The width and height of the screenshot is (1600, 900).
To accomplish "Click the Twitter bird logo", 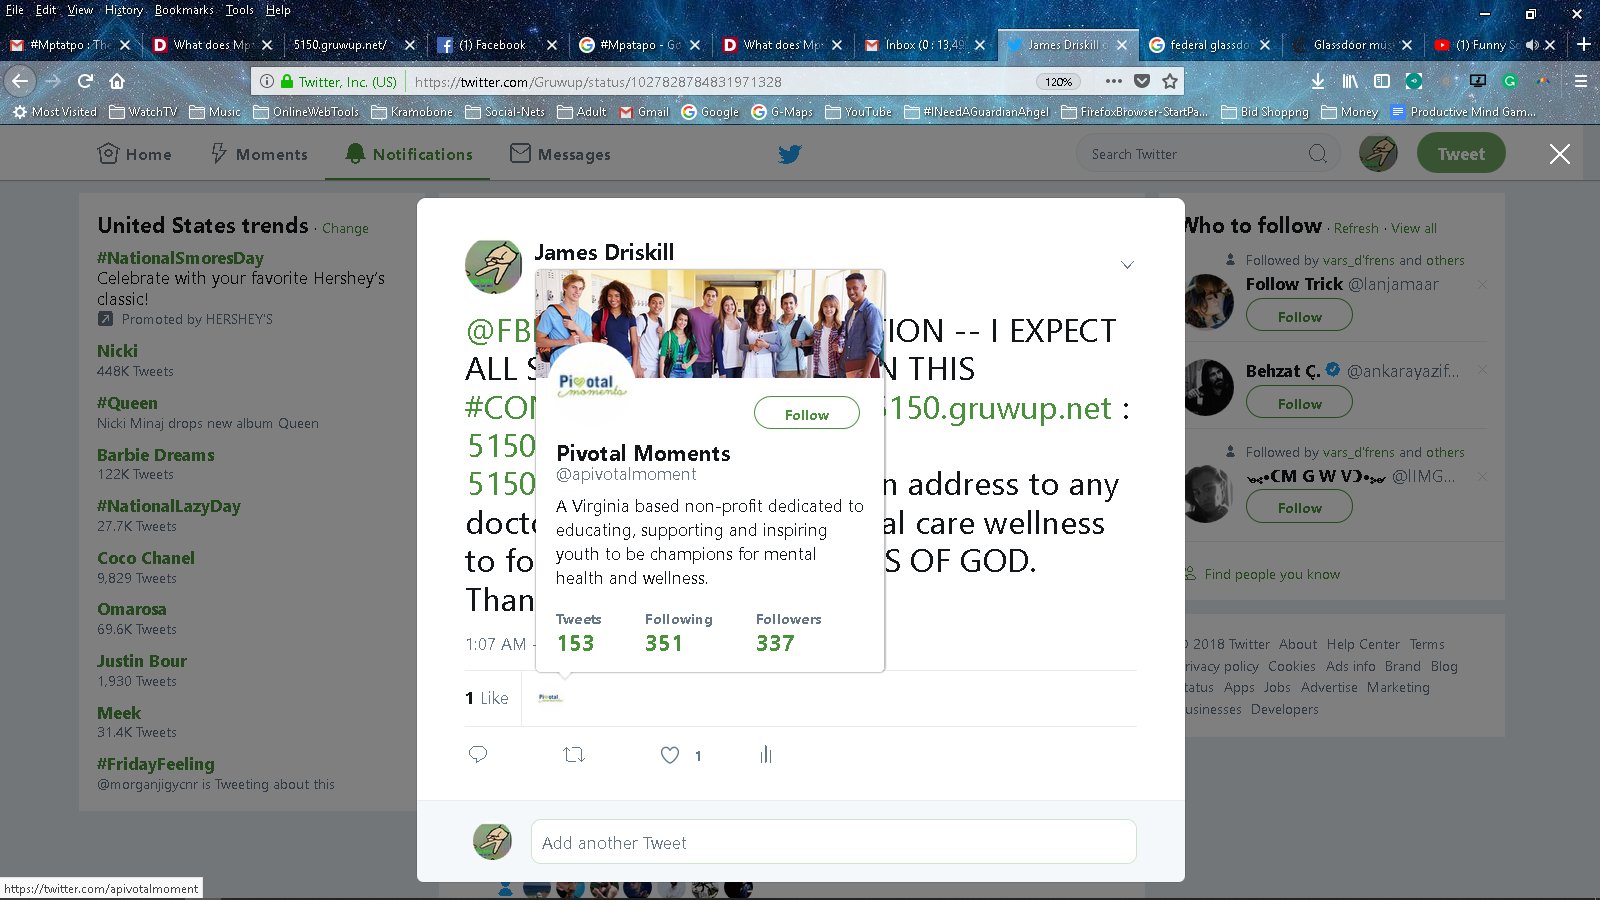I will (x=790, y=154).
